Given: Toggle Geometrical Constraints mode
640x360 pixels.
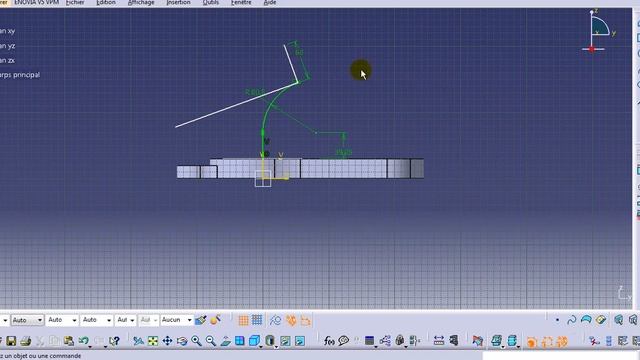Looking at the screenshot, I should (291, 320).
